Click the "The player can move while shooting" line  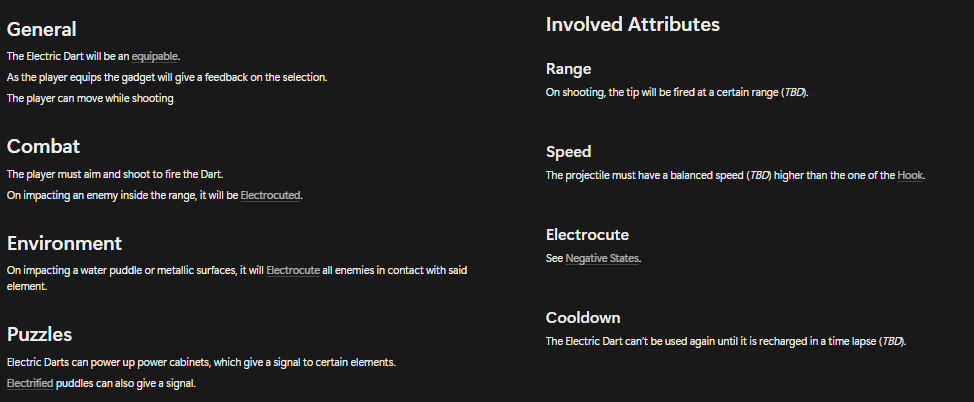[90, 98]
